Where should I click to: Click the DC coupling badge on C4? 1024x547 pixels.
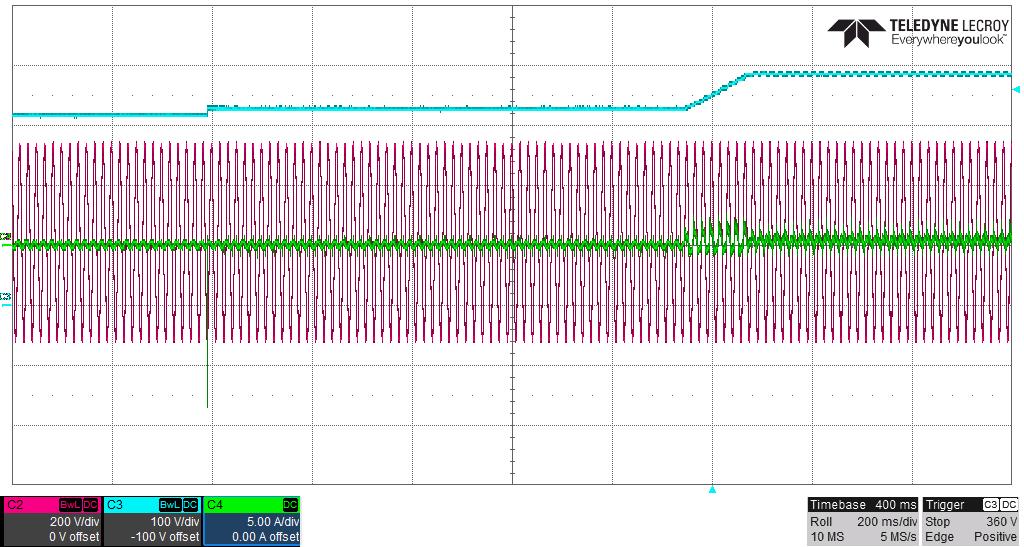pos(290,505)
